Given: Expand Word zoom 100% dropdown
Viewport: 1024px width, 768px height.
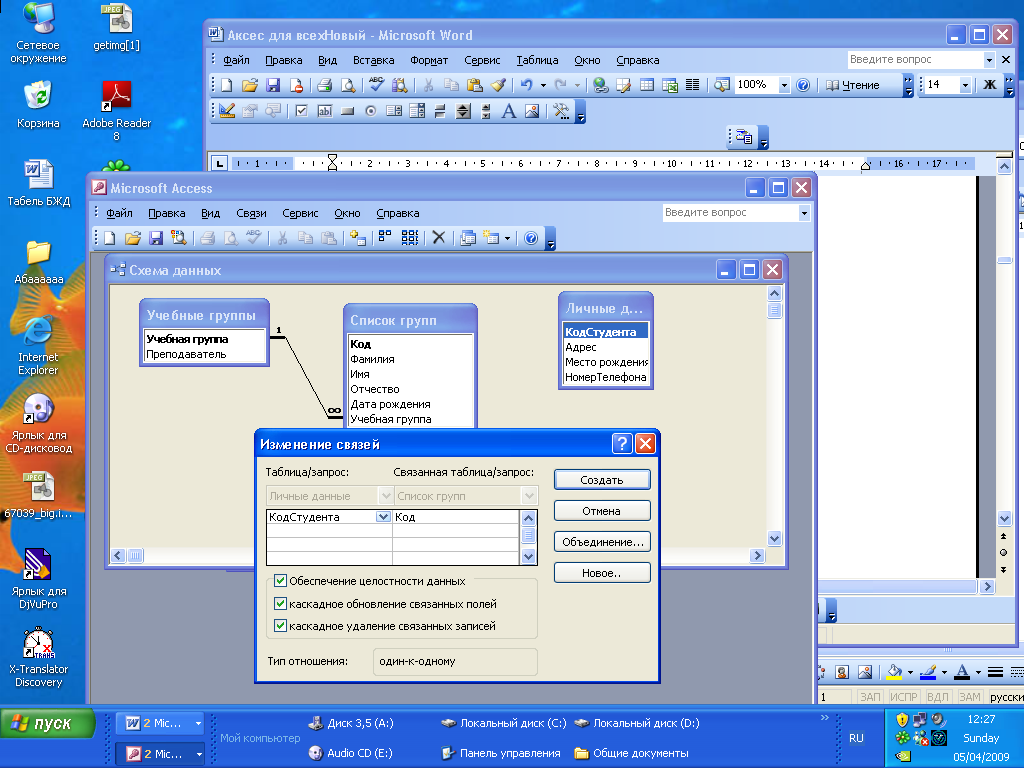Looking at the screenshot, I should click(784, 85).
